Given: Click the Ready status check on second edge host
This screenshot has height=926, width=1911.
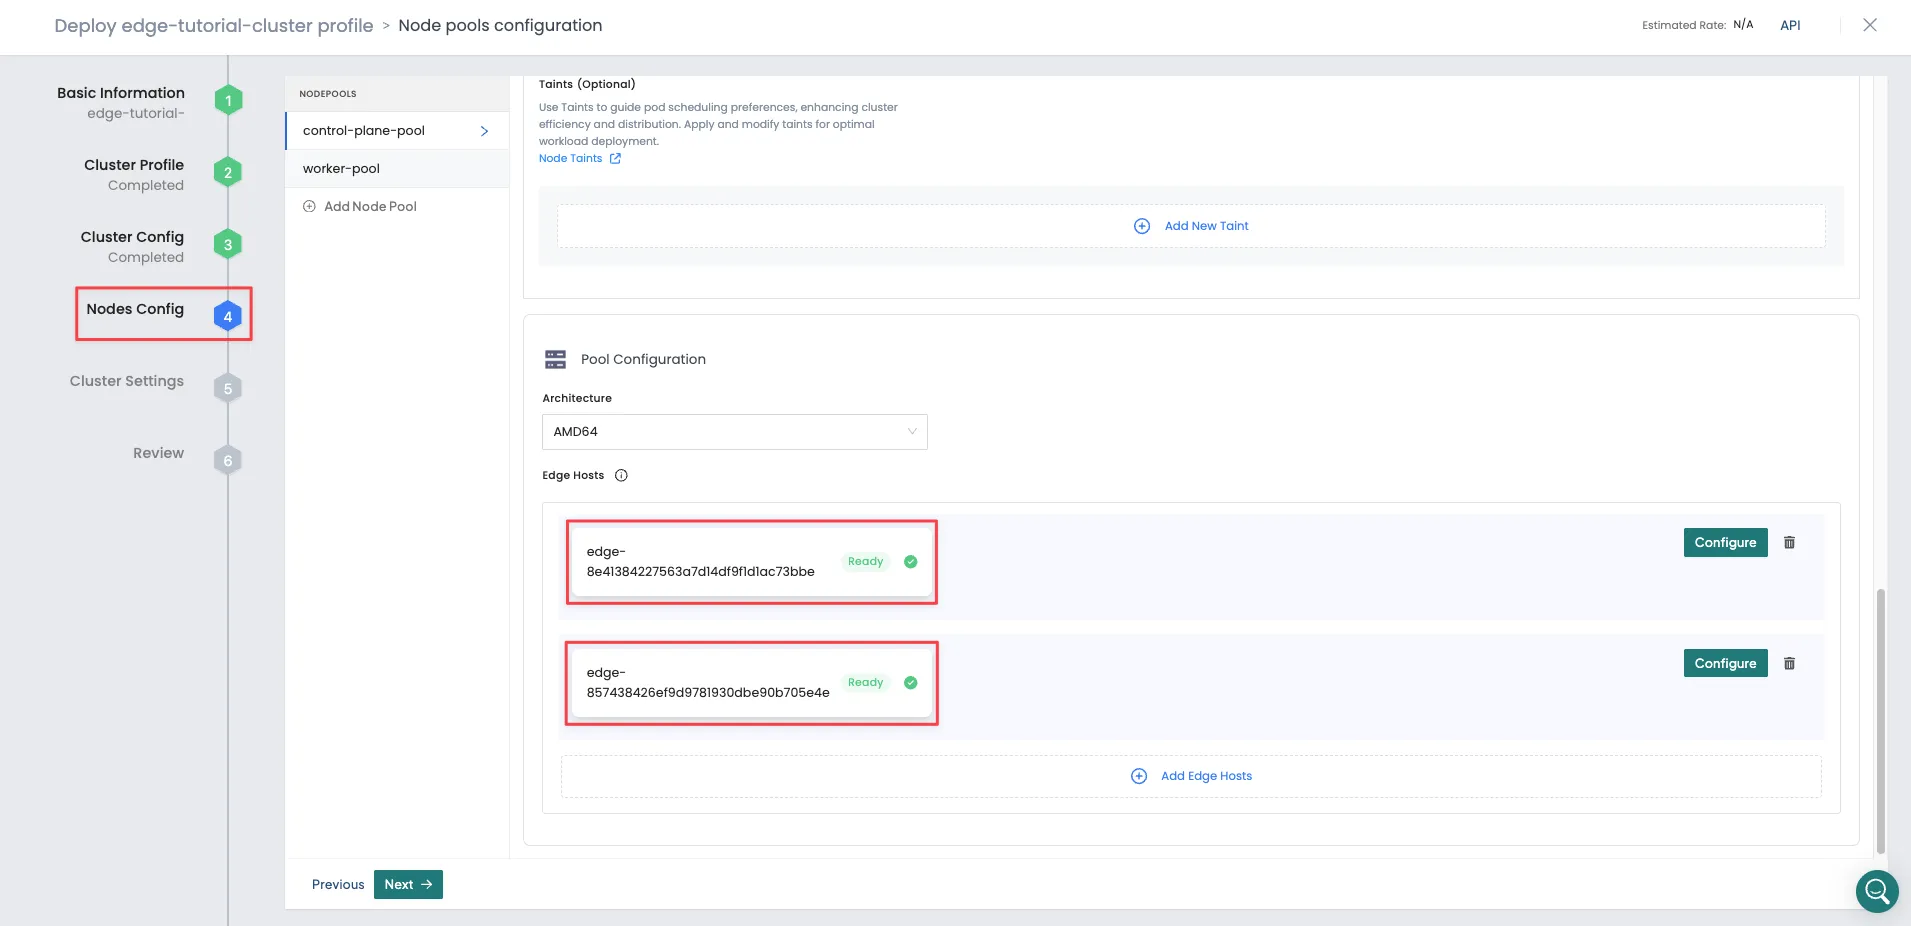Looking at the screenshot, I should (x=910, y=683).
